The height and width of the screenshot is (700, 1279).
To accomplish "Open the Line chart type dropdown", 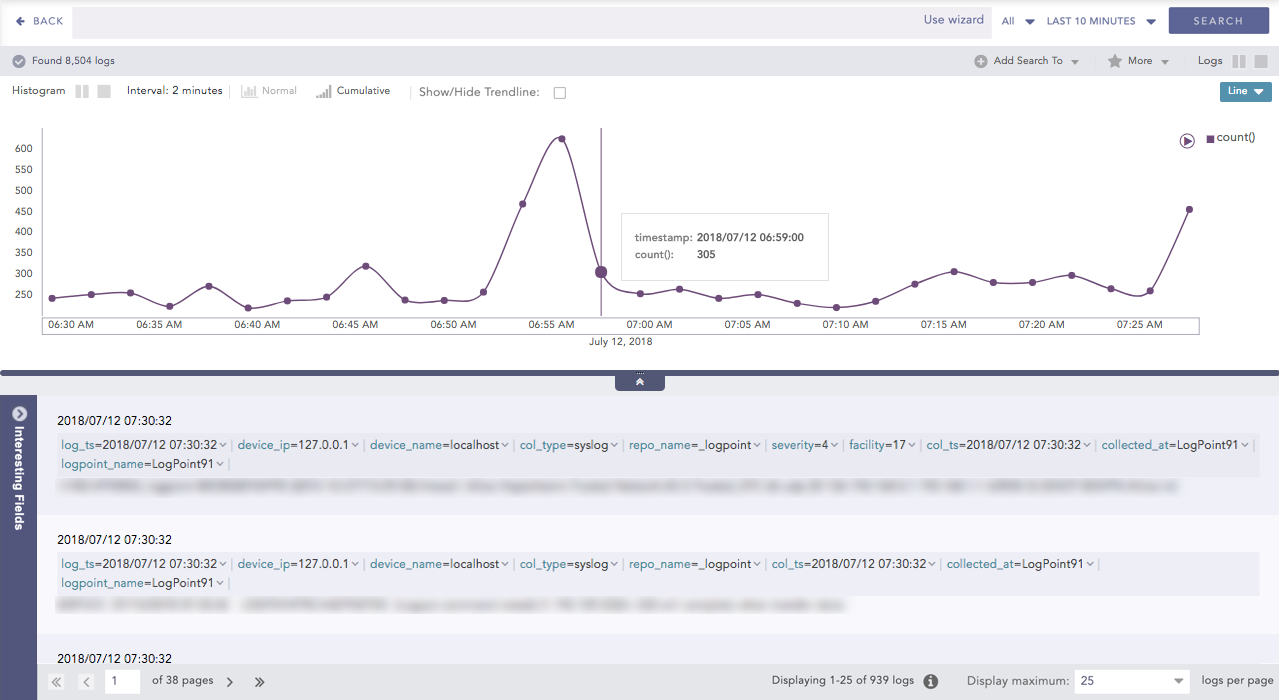I will point(1245,91).
